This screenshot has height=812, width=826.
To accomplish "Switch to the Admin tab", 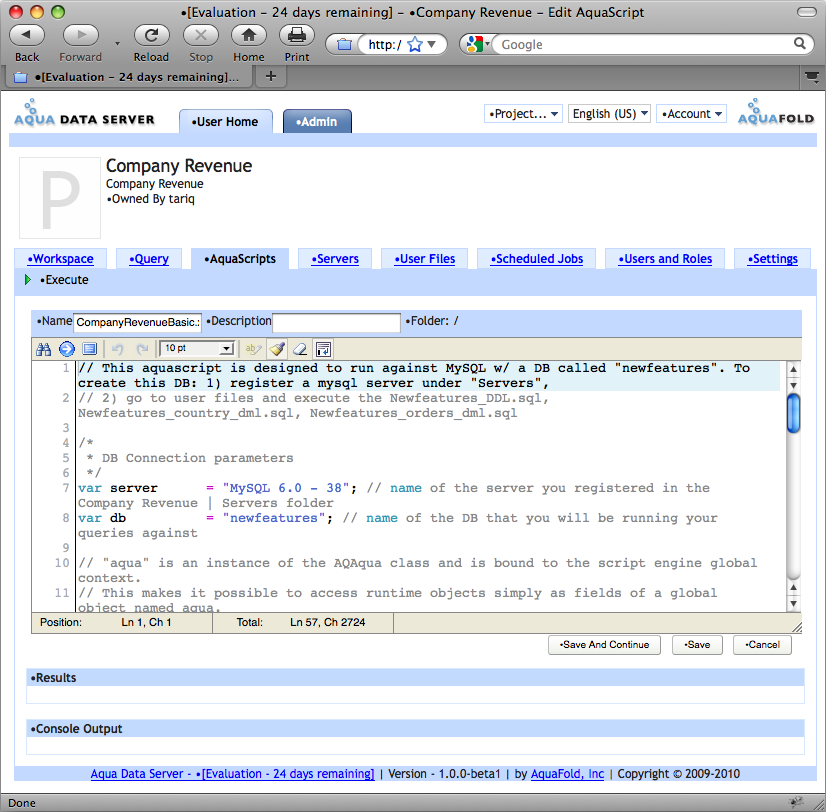I will click(x=317, y=122).
